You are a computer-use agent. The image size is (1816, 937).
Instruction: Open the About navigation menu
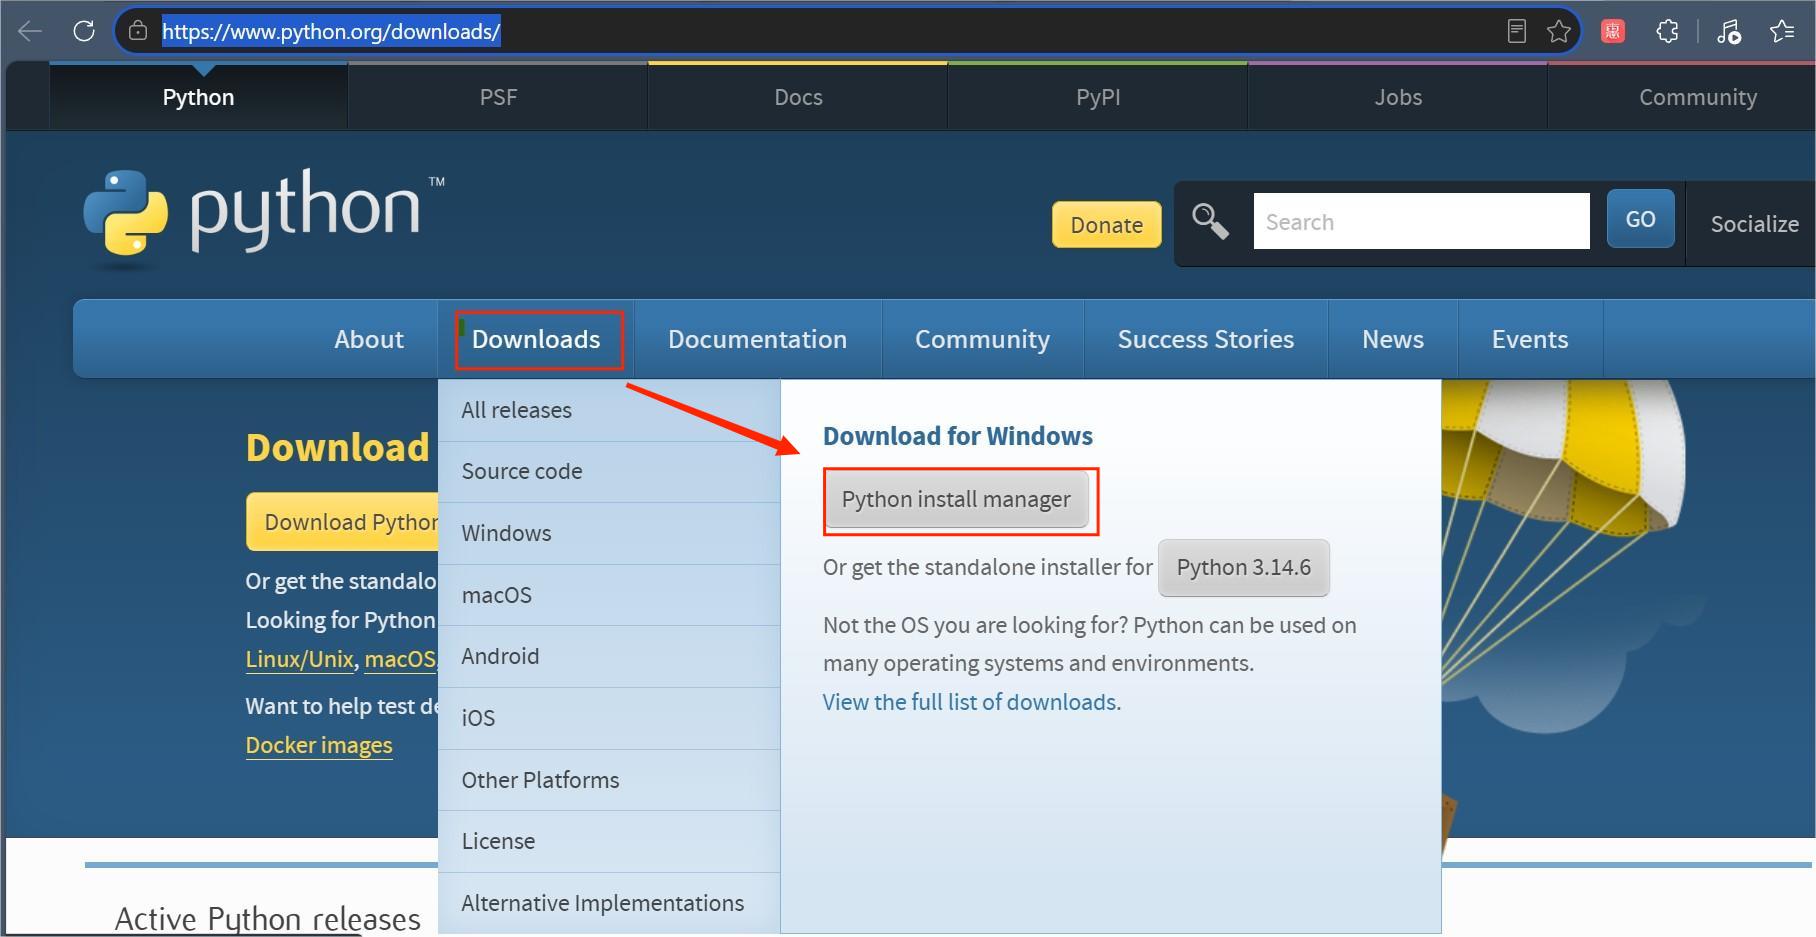[369, 339]
